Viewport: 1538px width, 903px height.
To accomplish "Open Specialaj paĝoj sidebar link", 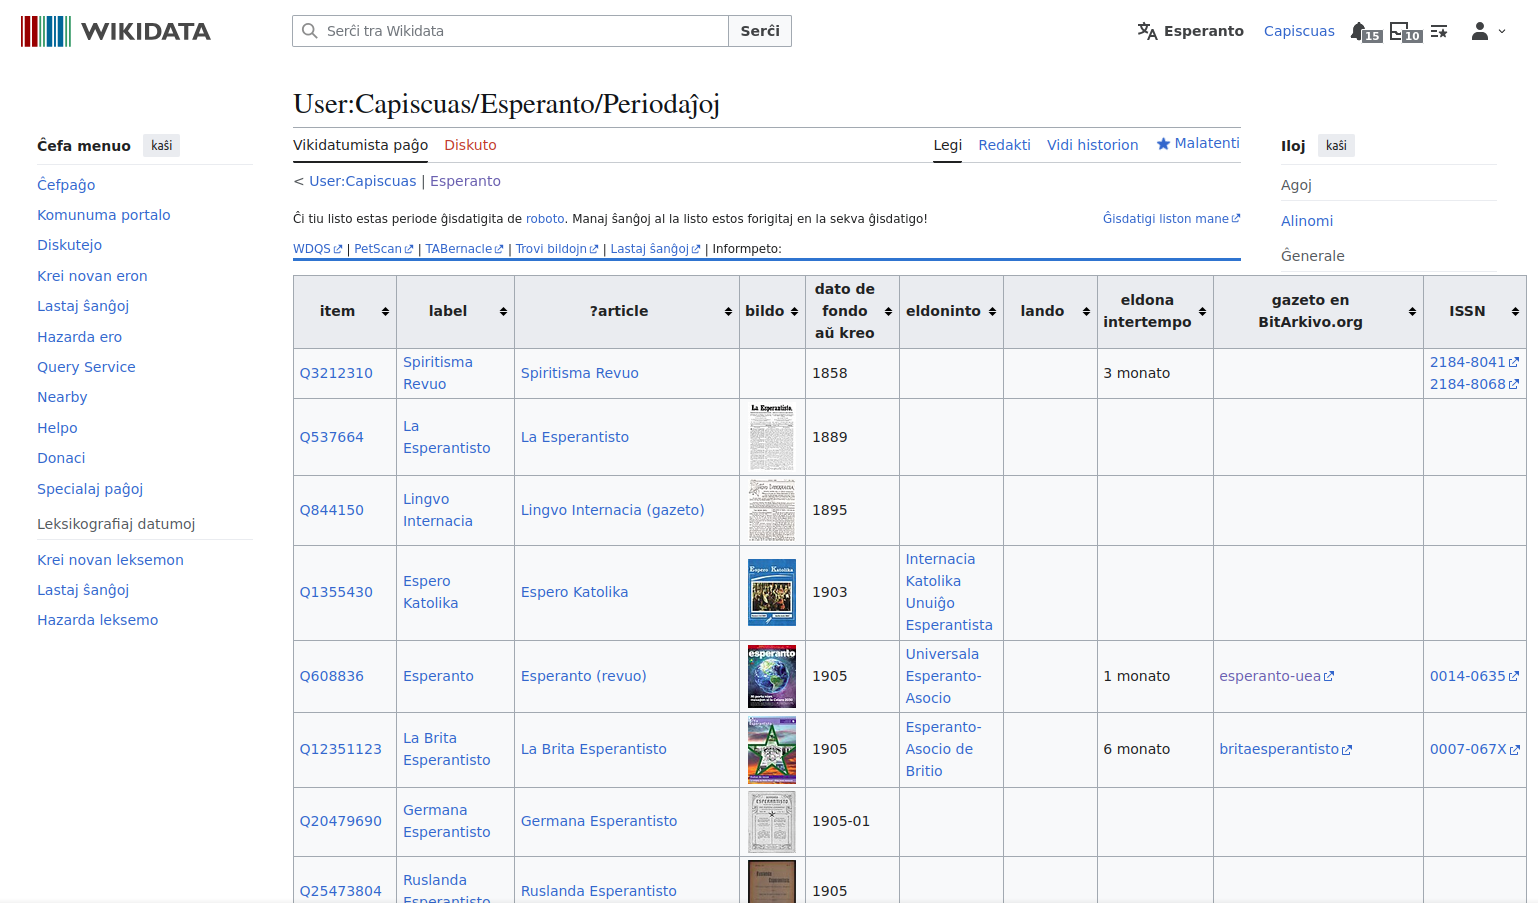I will [90, 489].
